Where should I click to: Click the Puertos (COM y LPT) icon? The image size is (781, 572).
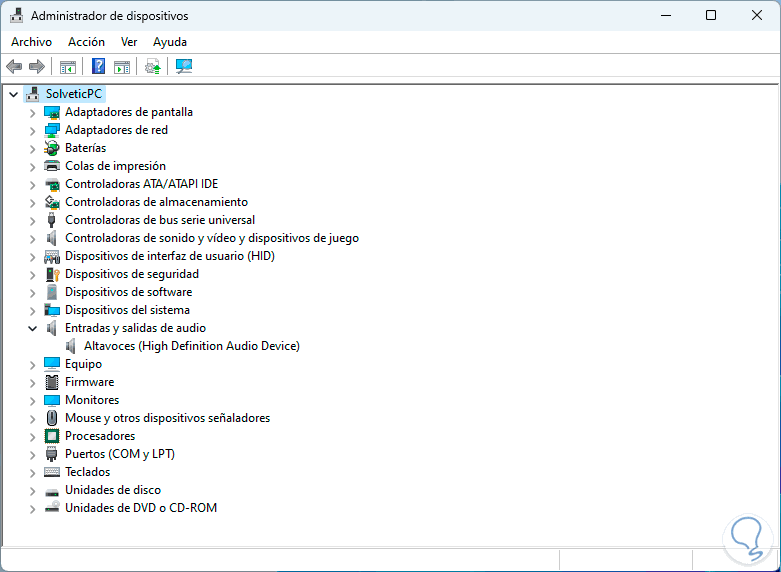point(52,454)
